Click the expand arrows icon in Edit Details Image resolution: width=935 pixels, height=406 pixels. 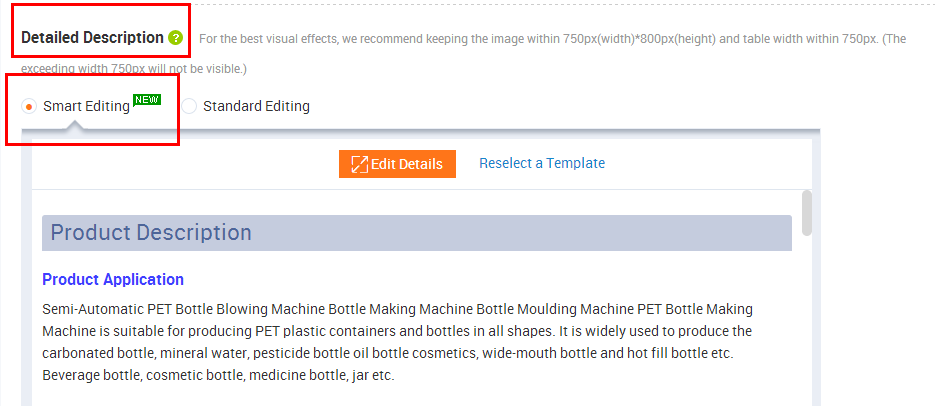(x=360, y=164)
